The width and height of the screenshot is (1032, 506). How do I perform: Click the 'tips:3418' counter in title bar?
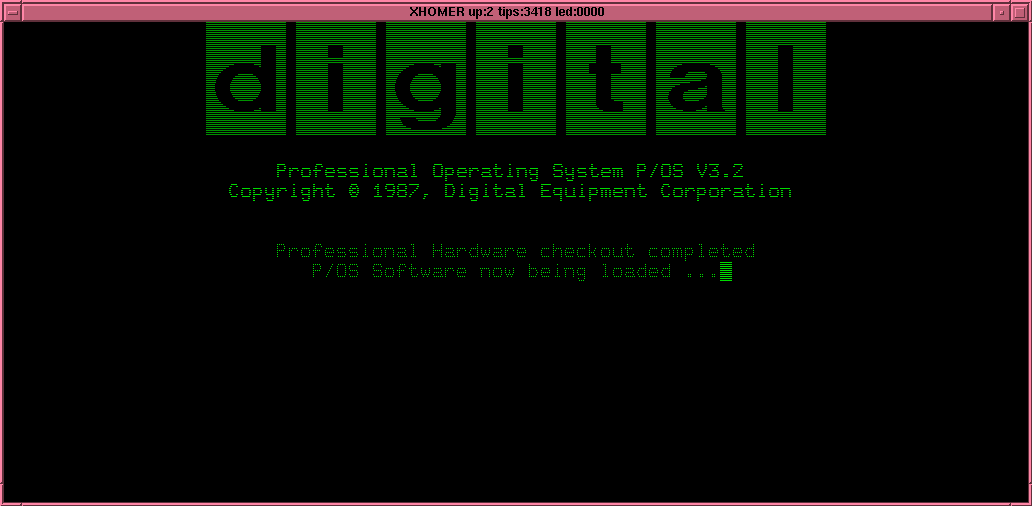(x=524, y=12)
